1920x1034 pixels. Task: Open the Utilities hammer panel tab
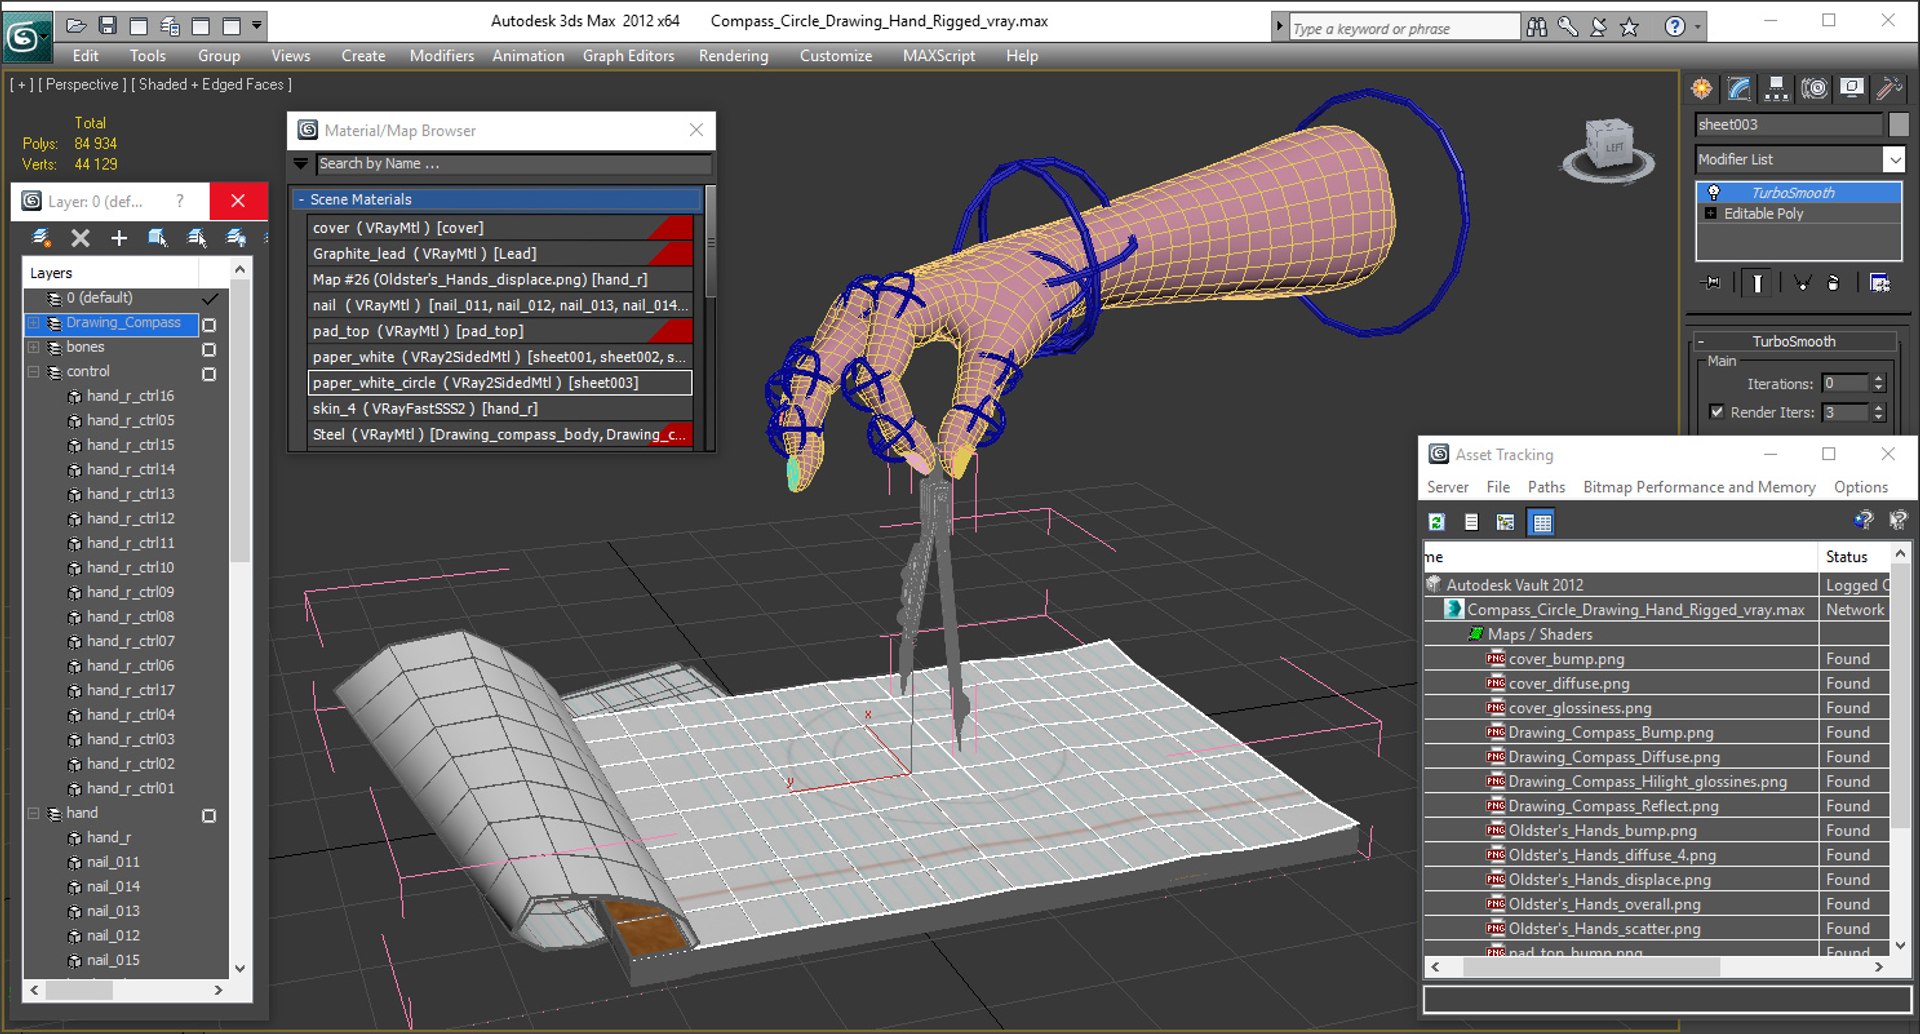(1889, 89)
